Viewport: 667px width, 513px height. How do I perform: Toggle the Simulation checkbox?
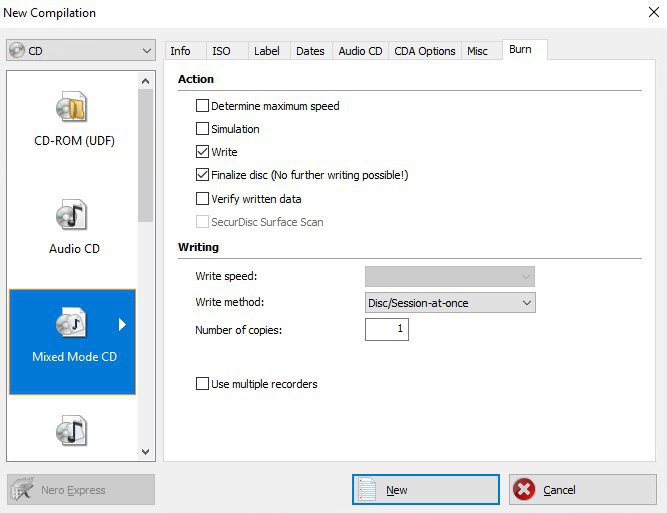[203, 129]
